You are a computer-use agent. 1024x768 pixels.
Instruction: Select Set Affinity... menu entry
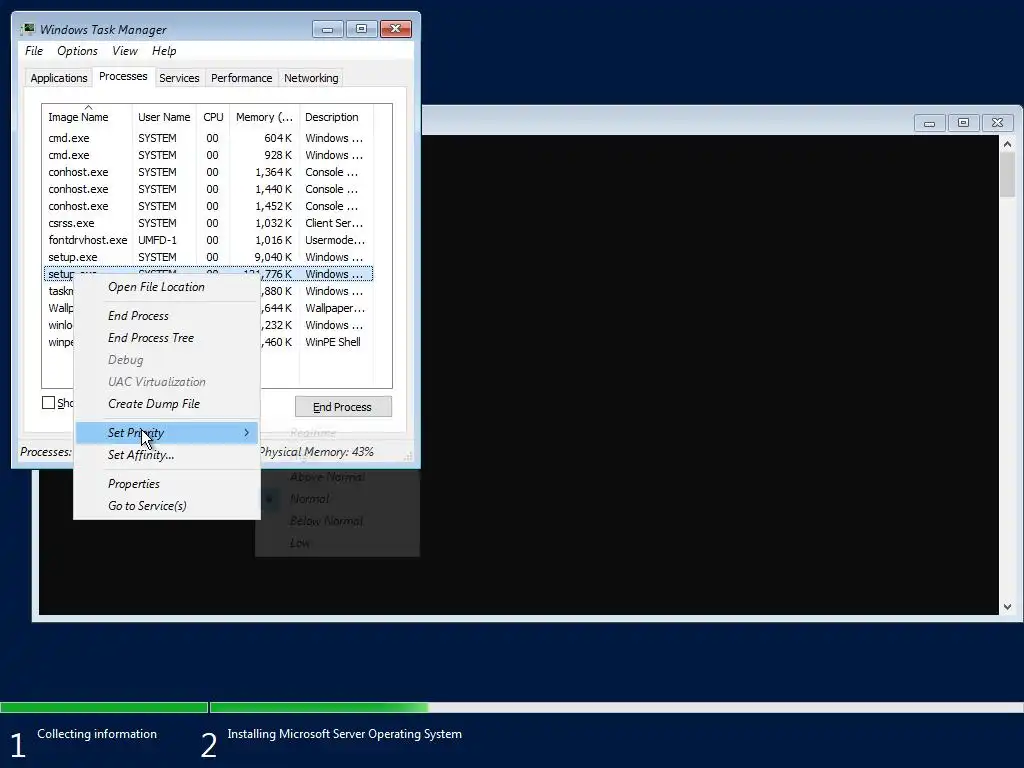click(x=167, y=455)
